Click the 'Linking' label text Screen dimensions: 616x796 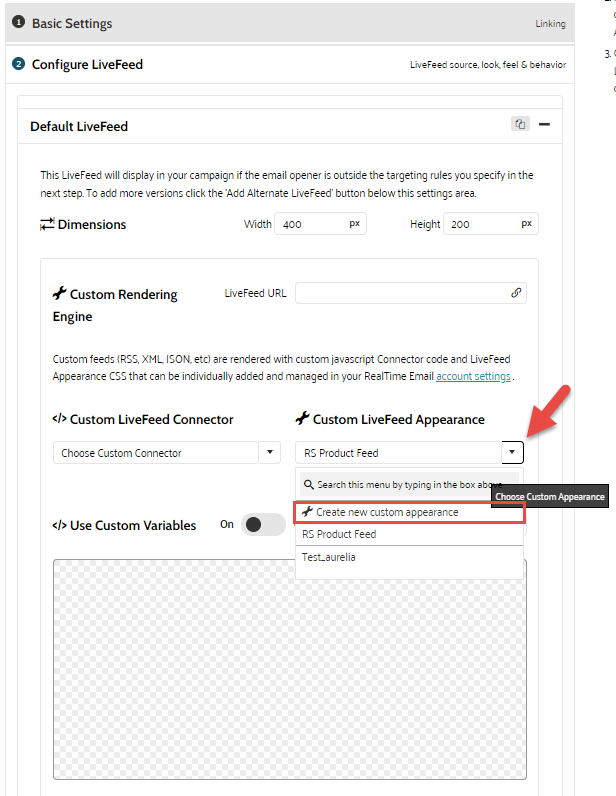point(550,24)
